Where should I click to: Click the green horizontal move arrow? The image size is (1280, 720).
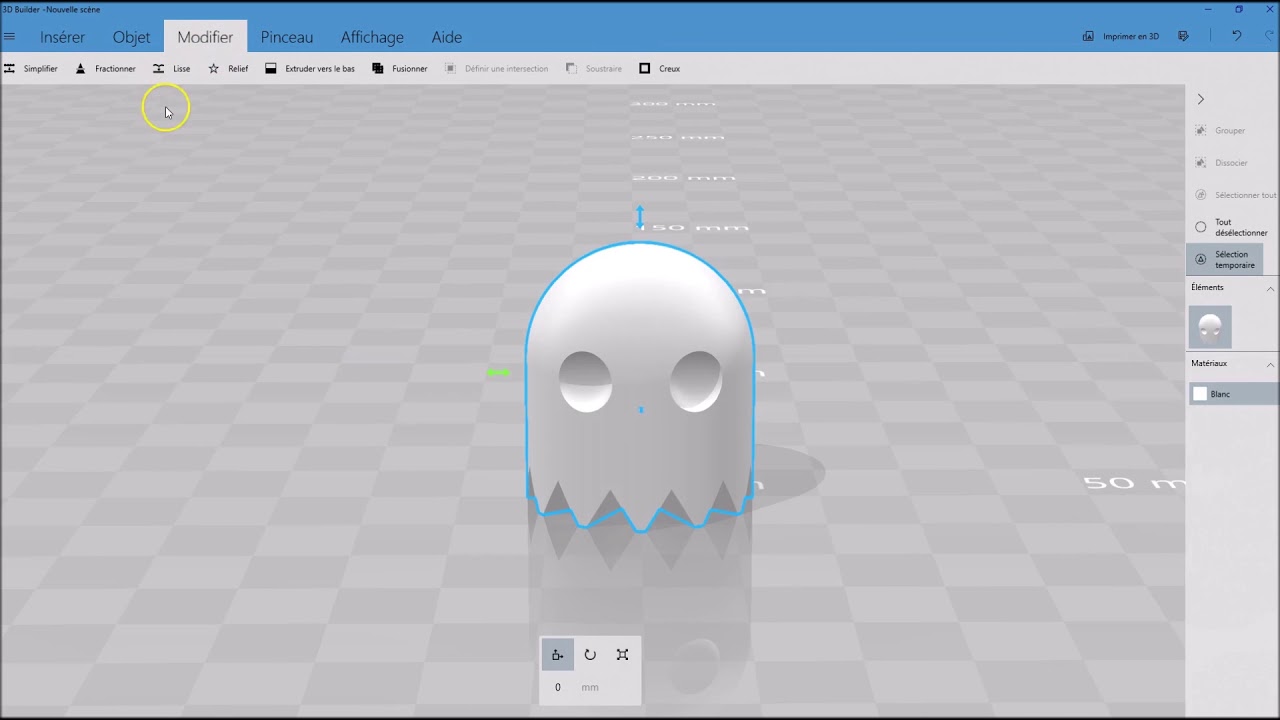[x=499, y=373]
